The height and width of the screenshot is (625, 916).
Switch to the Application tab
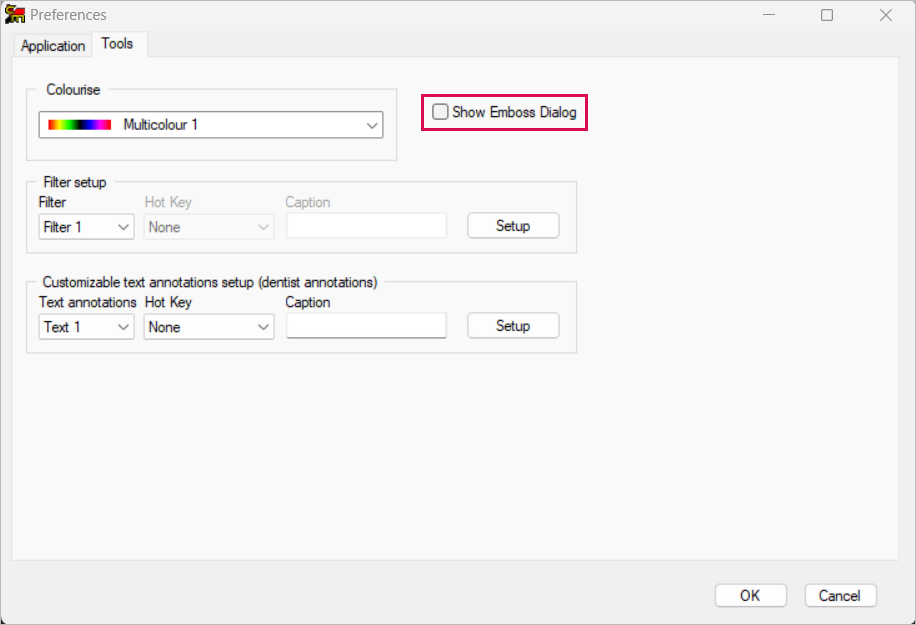tap(53, 46)
